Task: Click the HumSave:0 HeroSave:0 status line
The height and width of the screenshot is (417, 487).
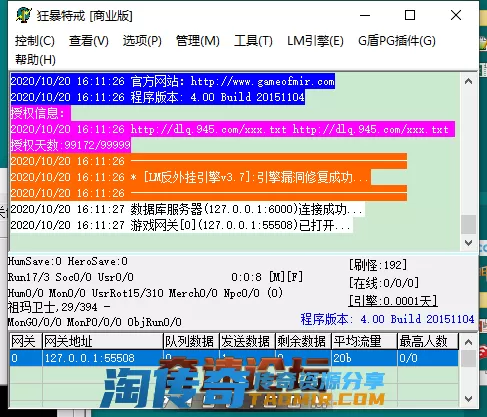Action: coord(68,261)
